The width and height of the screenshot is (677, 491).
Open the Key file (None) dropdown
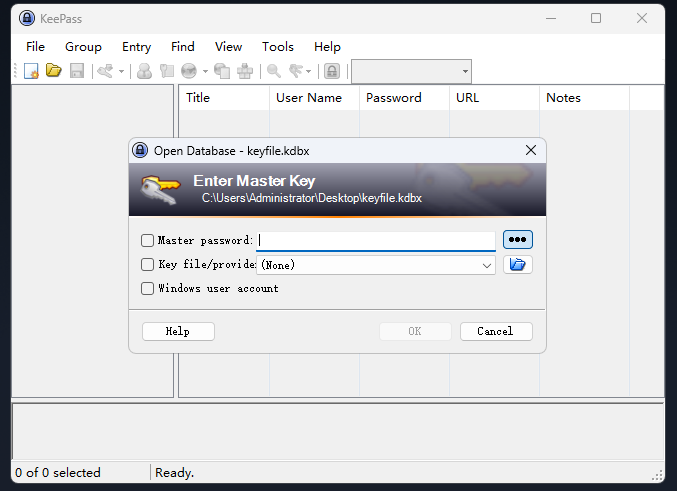pos(376,265)
